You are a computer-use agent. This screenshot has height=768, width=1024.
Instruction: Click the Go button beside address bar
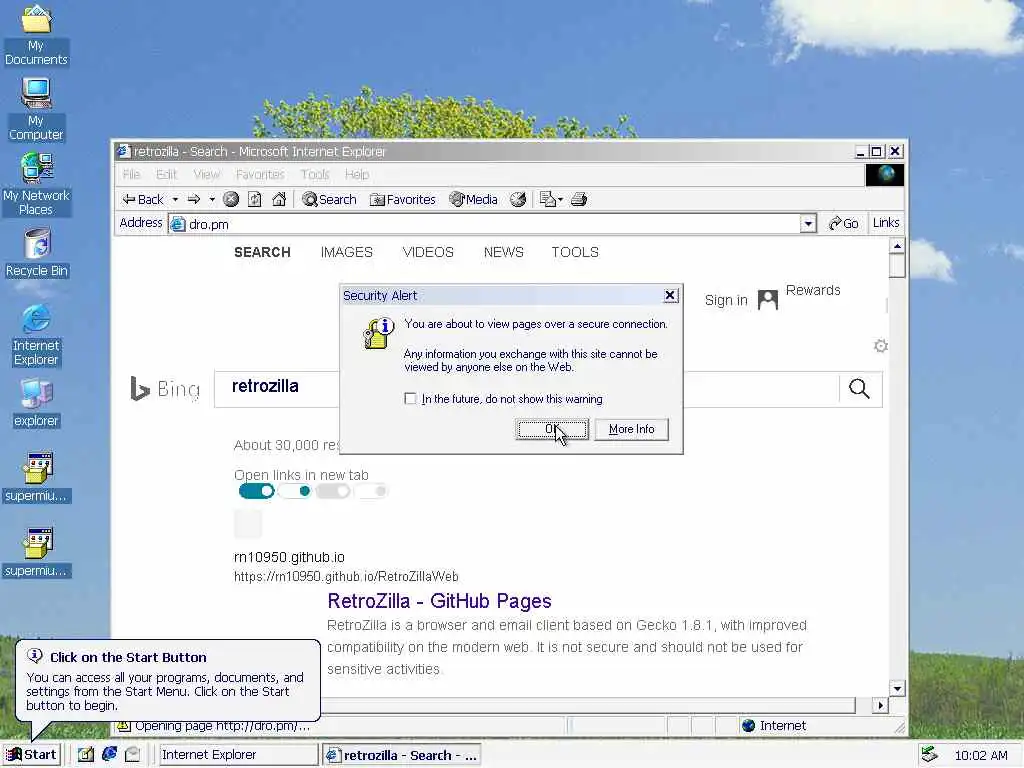tap(844, 223)
